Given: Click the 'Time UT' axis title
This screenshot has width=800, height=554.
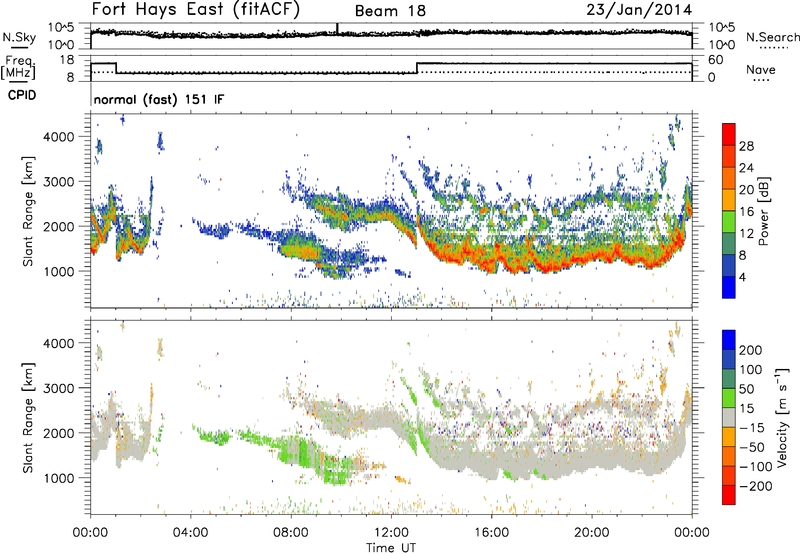Looking at the screenshot, I should click(x=391, y=548).
